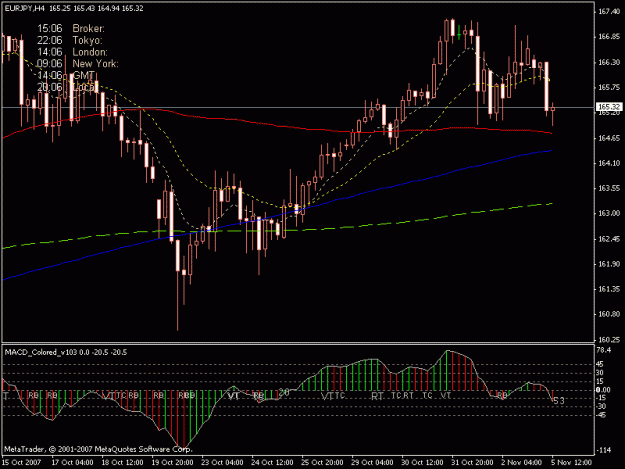Click the 18 Oct 12:00 date label

click(x=122, y=463)
